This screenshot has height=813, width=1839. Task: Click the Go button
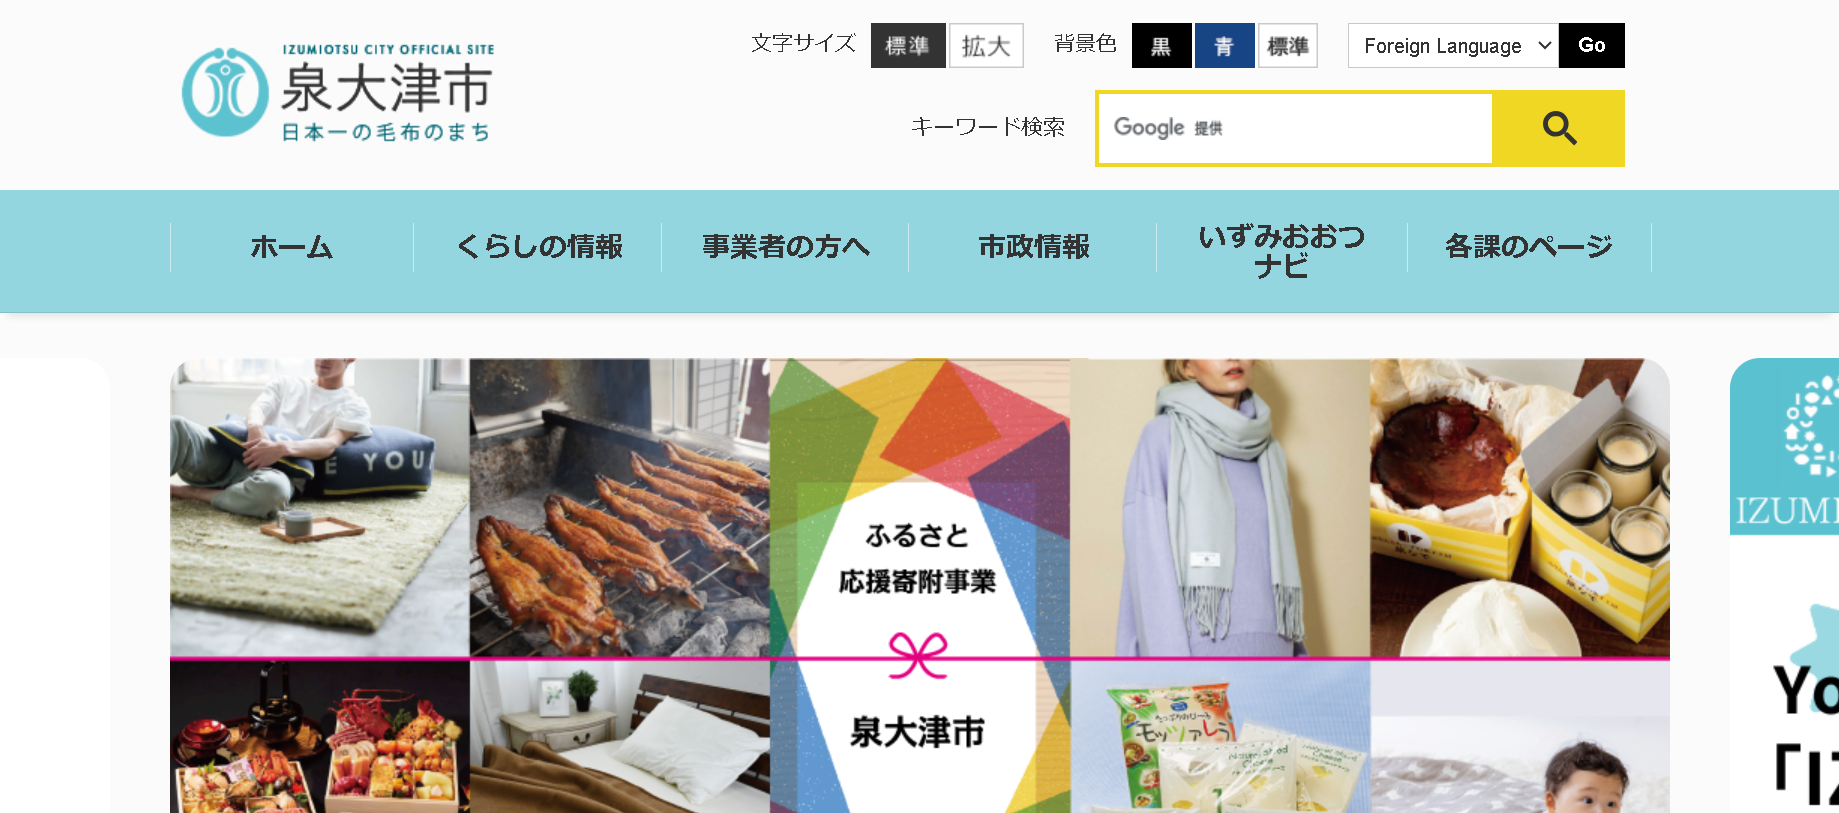[x=1592, y=46]
